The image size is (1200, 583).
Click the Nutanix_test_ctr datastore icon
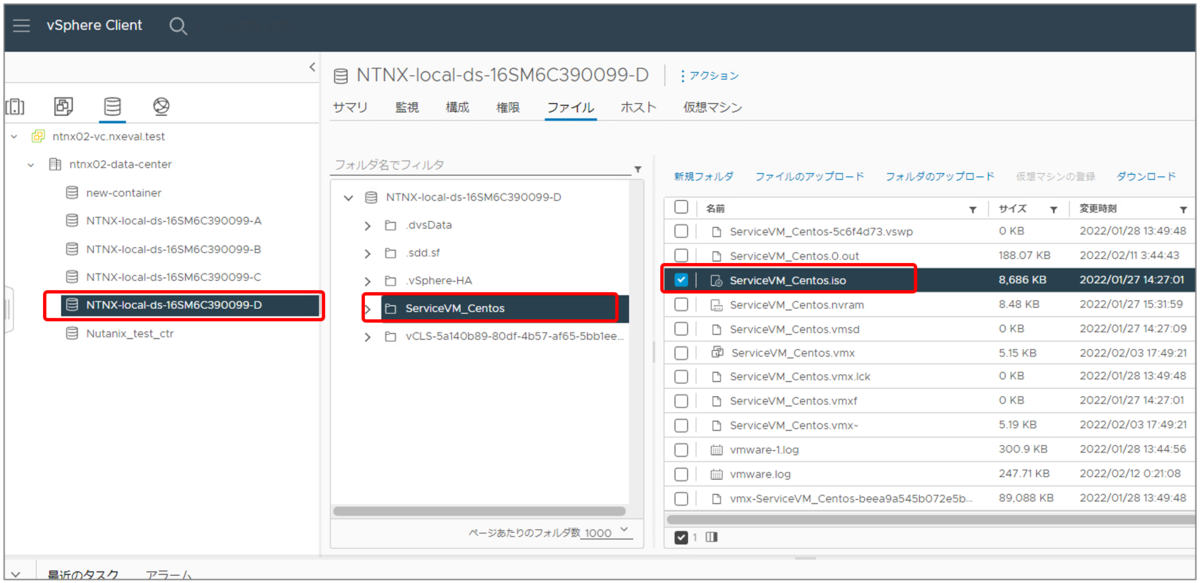pos(72,334)
